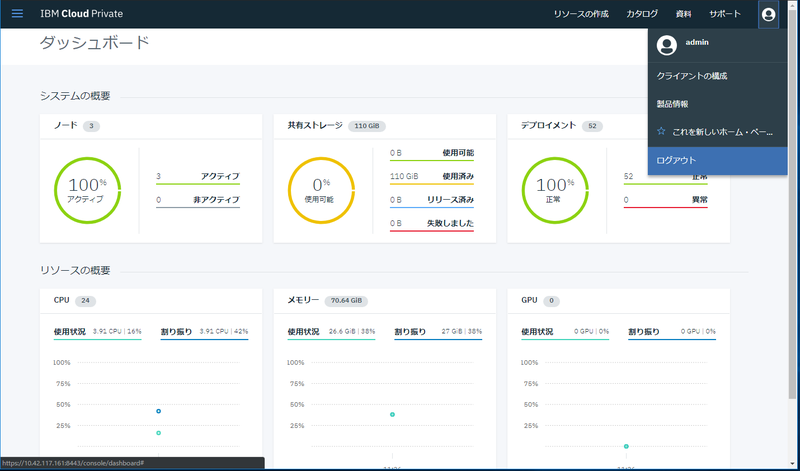
Task: Click the 共有ストレージ 0% 使用可能 gauge
Action: tap(321, 190)
